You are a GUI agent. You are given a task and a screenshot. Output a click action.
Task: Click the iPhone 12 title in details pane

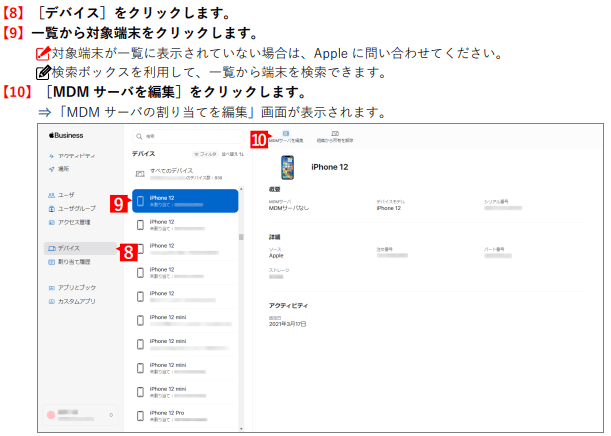[x=330, y=167]
